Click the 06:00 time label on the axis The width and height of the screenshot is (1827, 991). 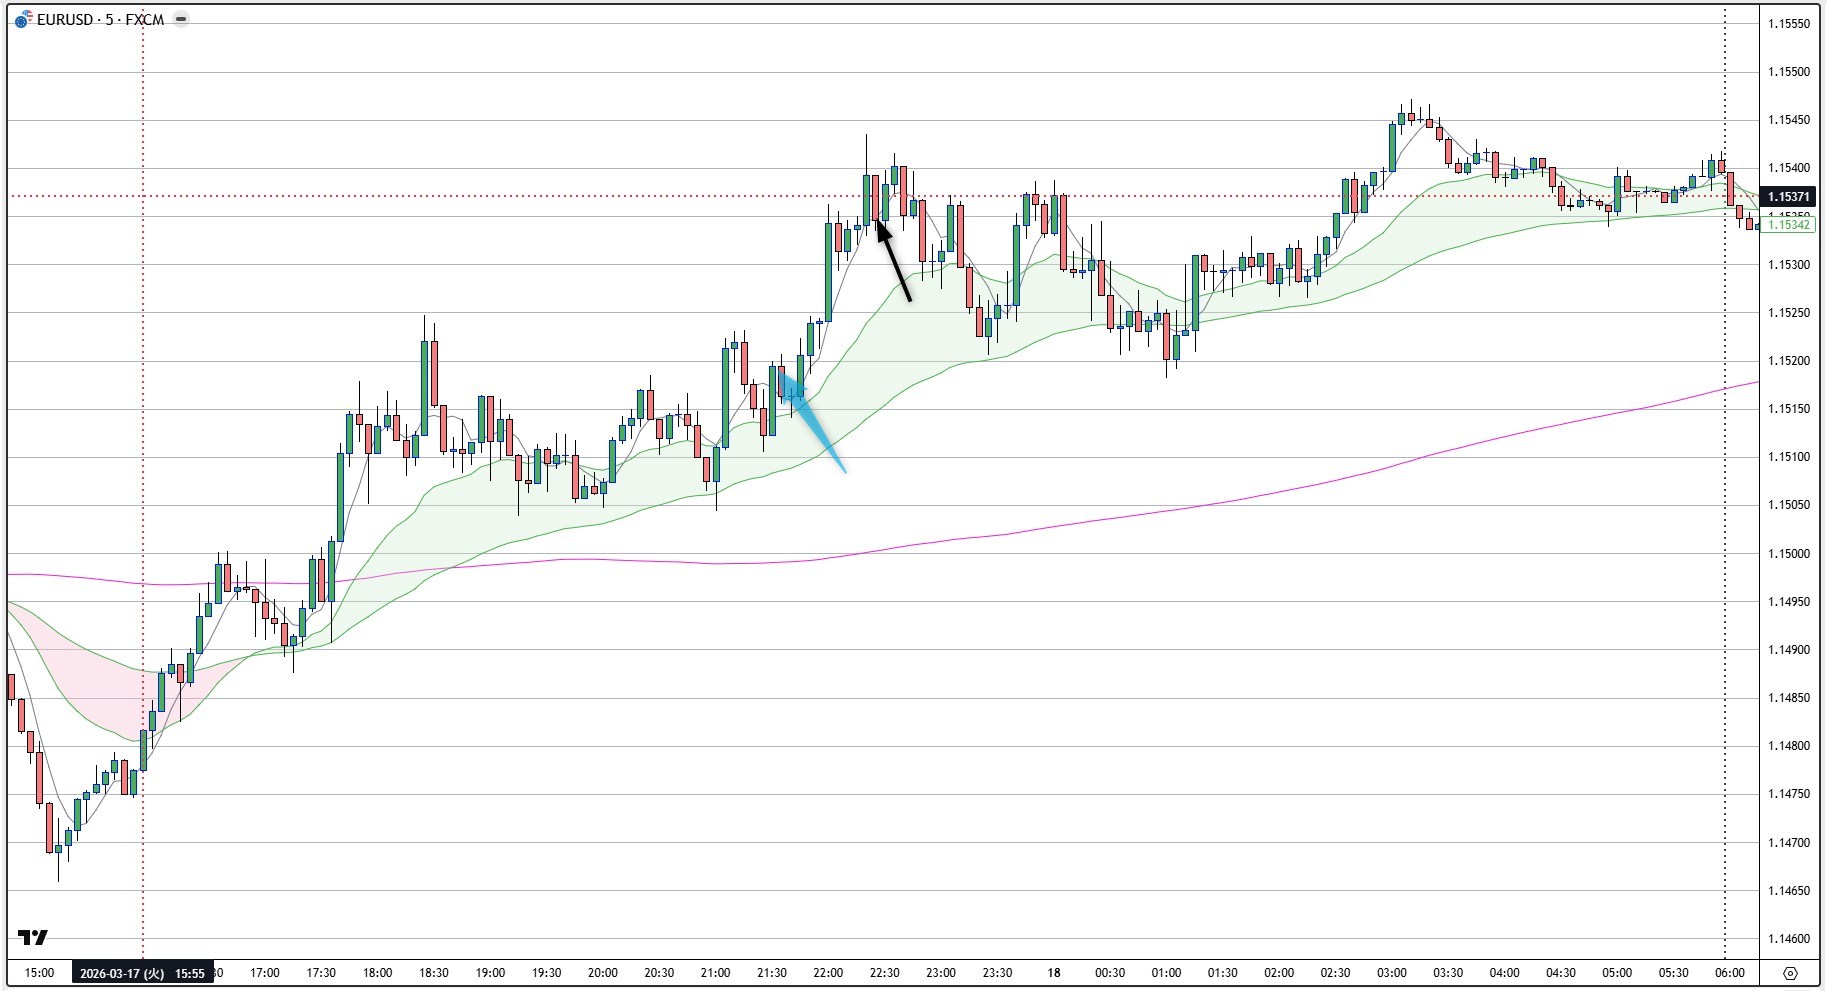tap(1729, 971)
